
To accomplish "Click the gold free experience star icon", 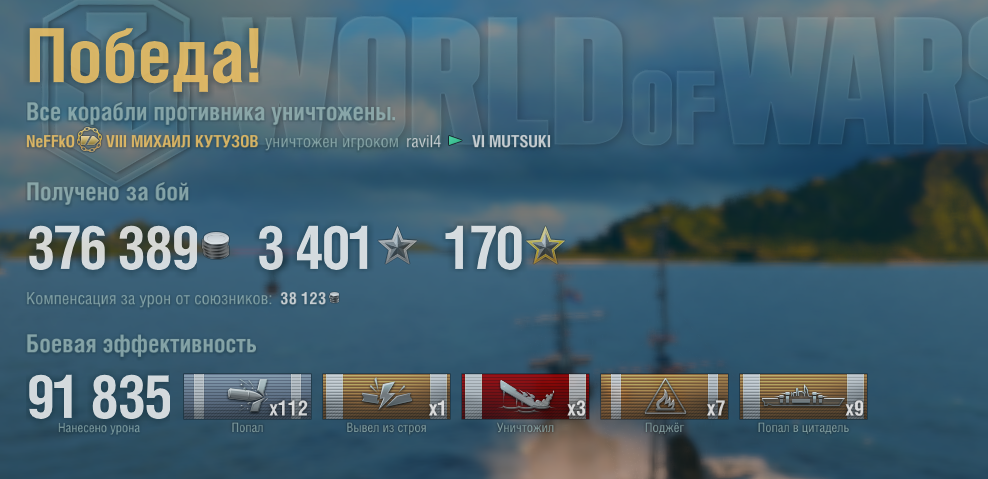I will [545, 246].
